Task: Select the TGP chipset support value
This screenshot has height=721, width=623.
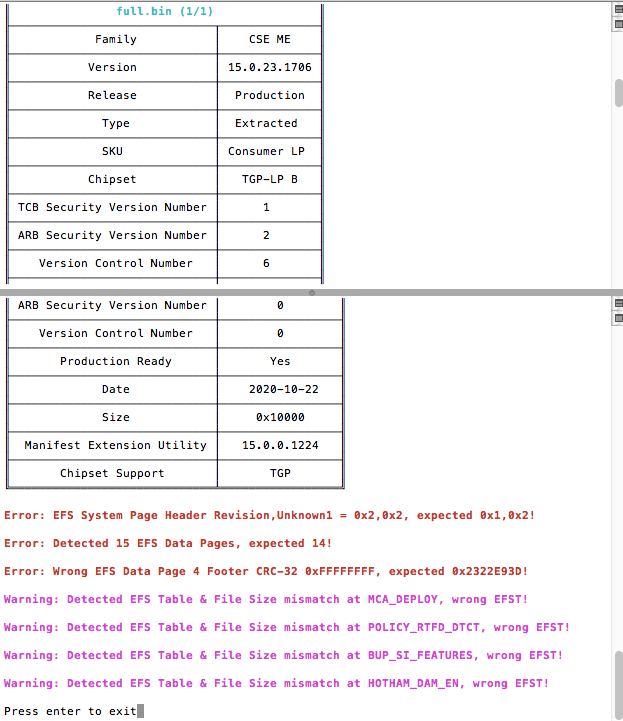Action: [280, 474]
